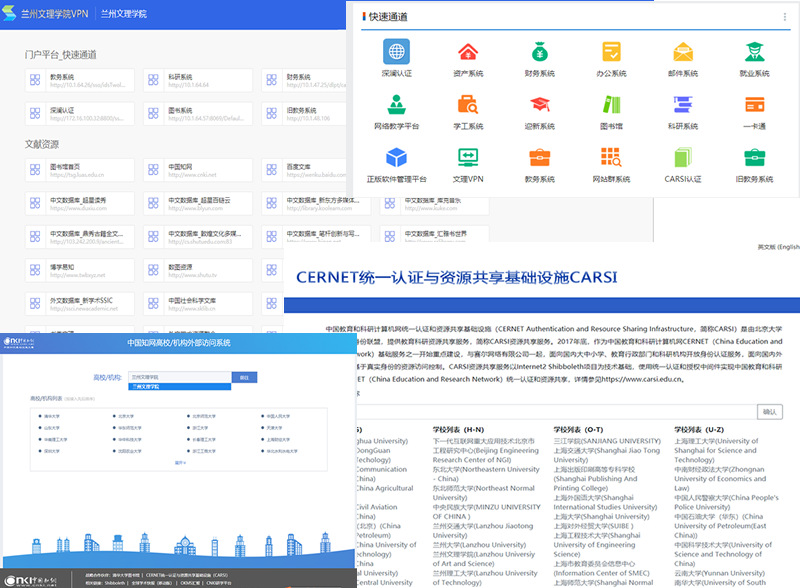Click 中国人民大学 in the institution list
The image size is (800, 588).
(278, 416)
